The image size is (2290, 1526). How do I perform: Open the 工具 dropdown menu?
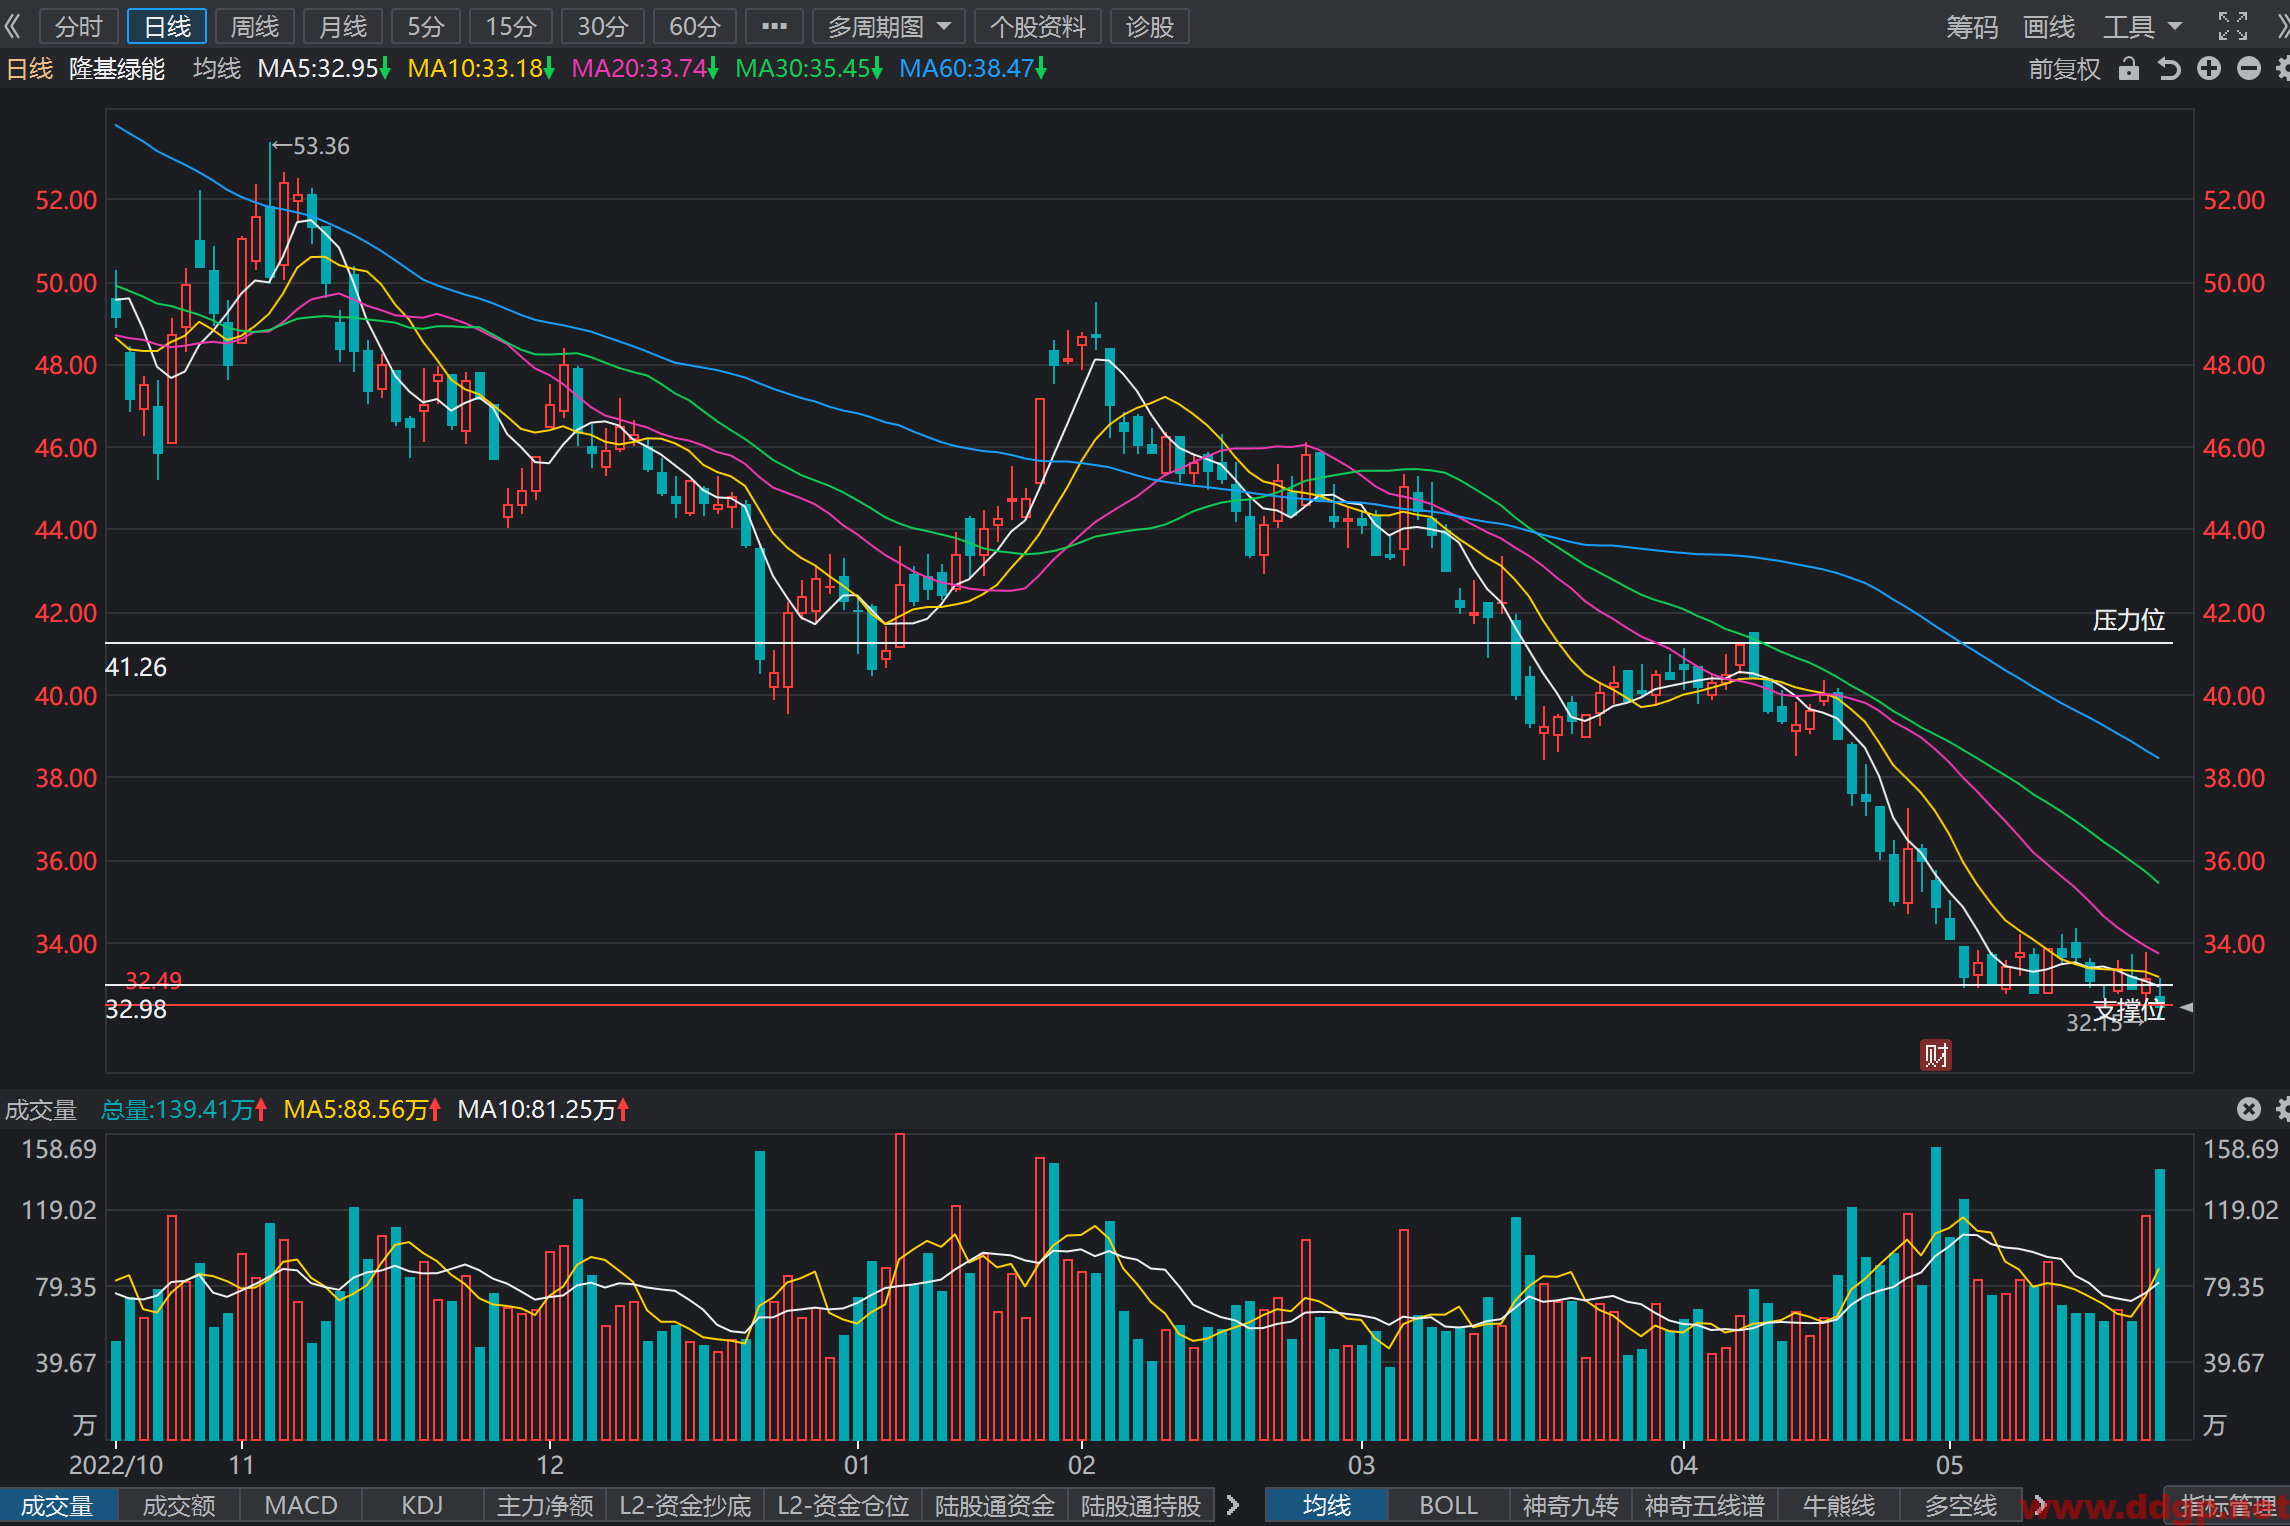tap(2142, 27)
